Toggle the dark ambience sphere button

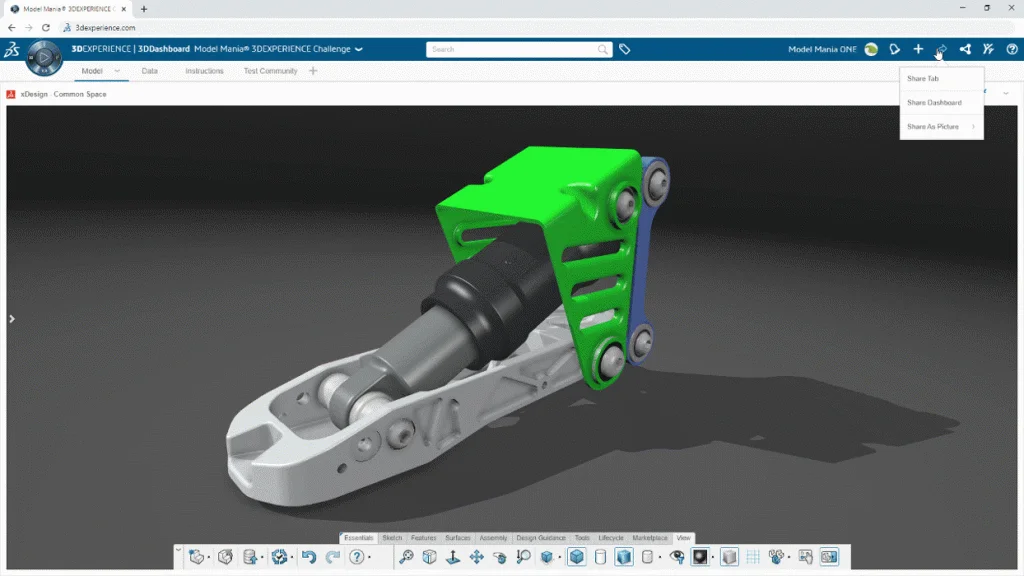click(701, 557)
